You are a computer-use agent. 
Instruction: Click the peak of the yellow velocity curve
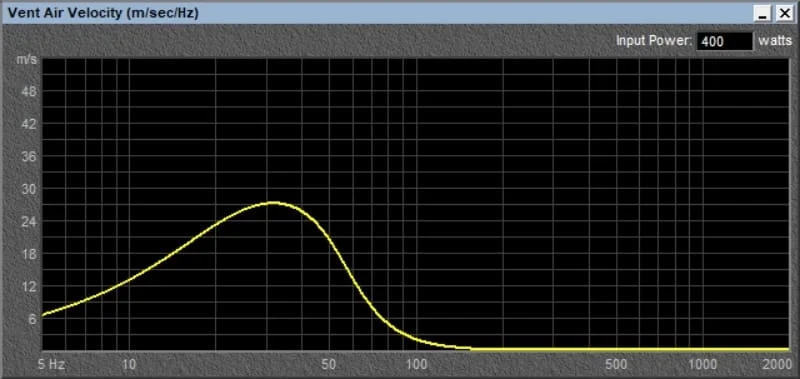click(x=274, y=203)
